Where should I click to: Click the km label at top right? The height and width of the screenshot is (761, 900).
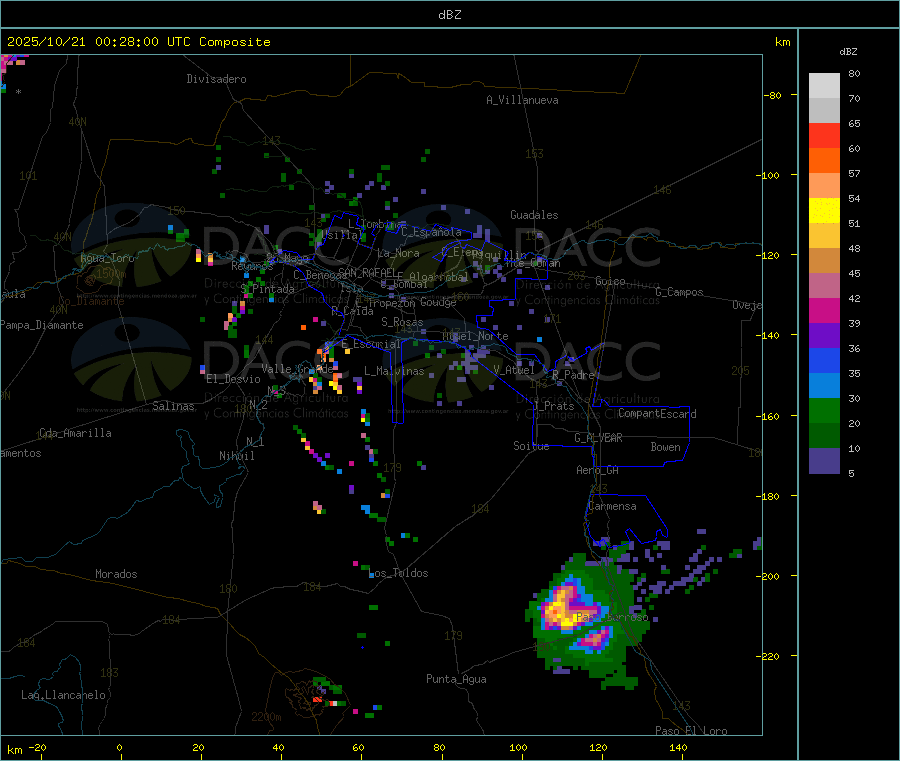click(x=782, y=42)
